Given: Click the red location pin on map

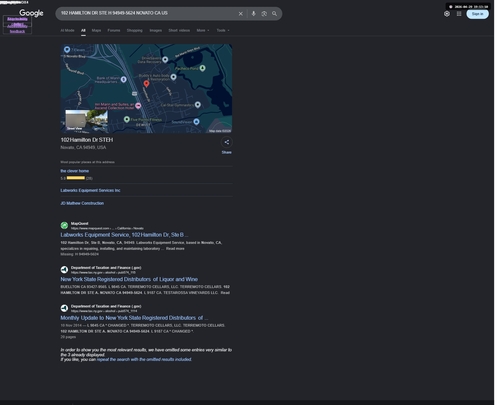Looking at the screenshot, I should [x=146, y=84].
